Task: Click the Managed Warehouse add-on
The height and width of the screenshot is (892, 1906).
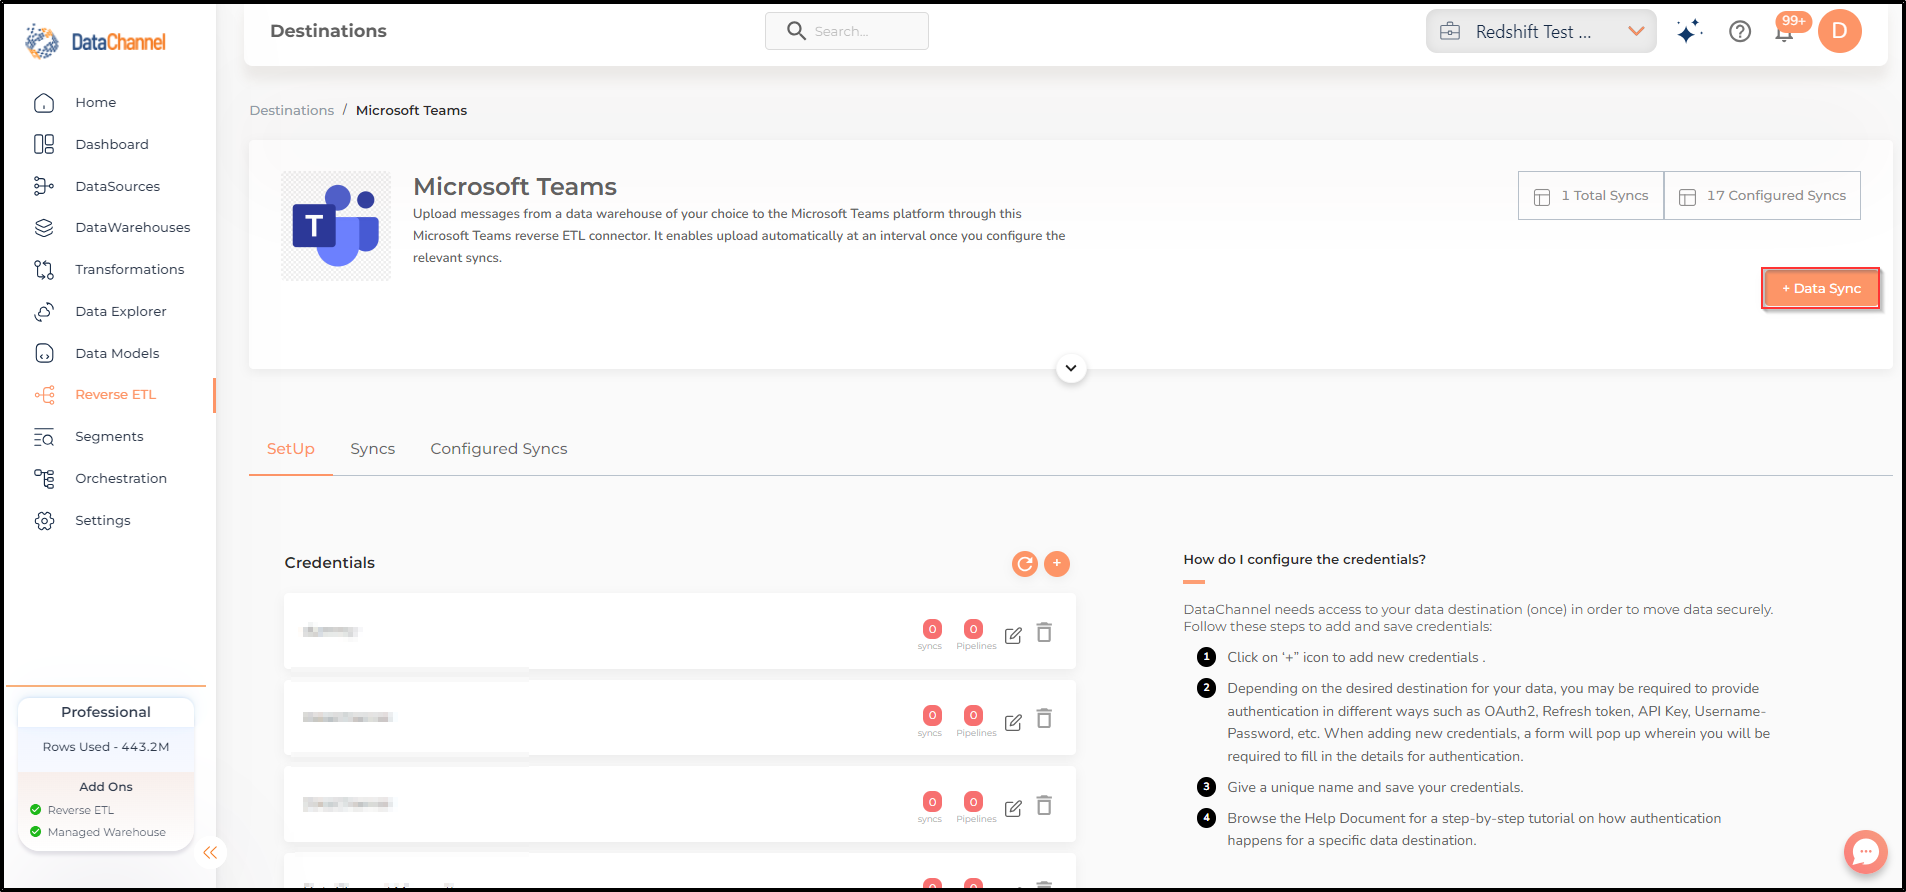Action: [x=98, y=832]
